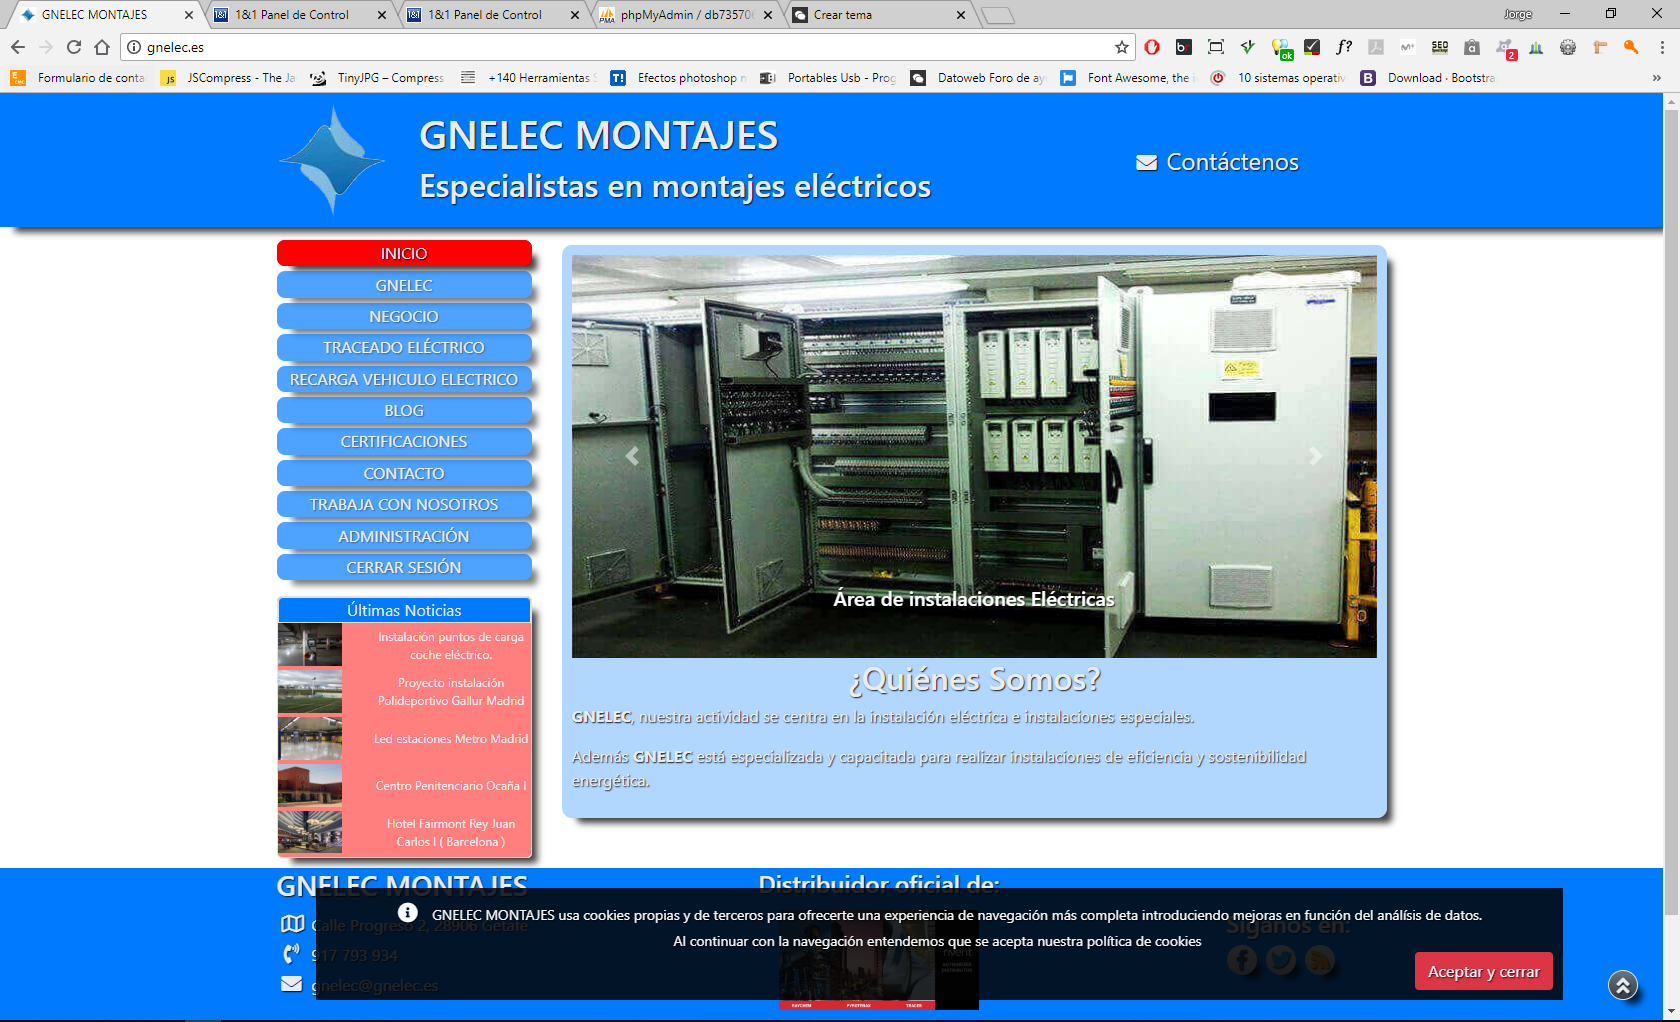Click the Polideportivo Gallur news thumbnail

pos(310,692)
